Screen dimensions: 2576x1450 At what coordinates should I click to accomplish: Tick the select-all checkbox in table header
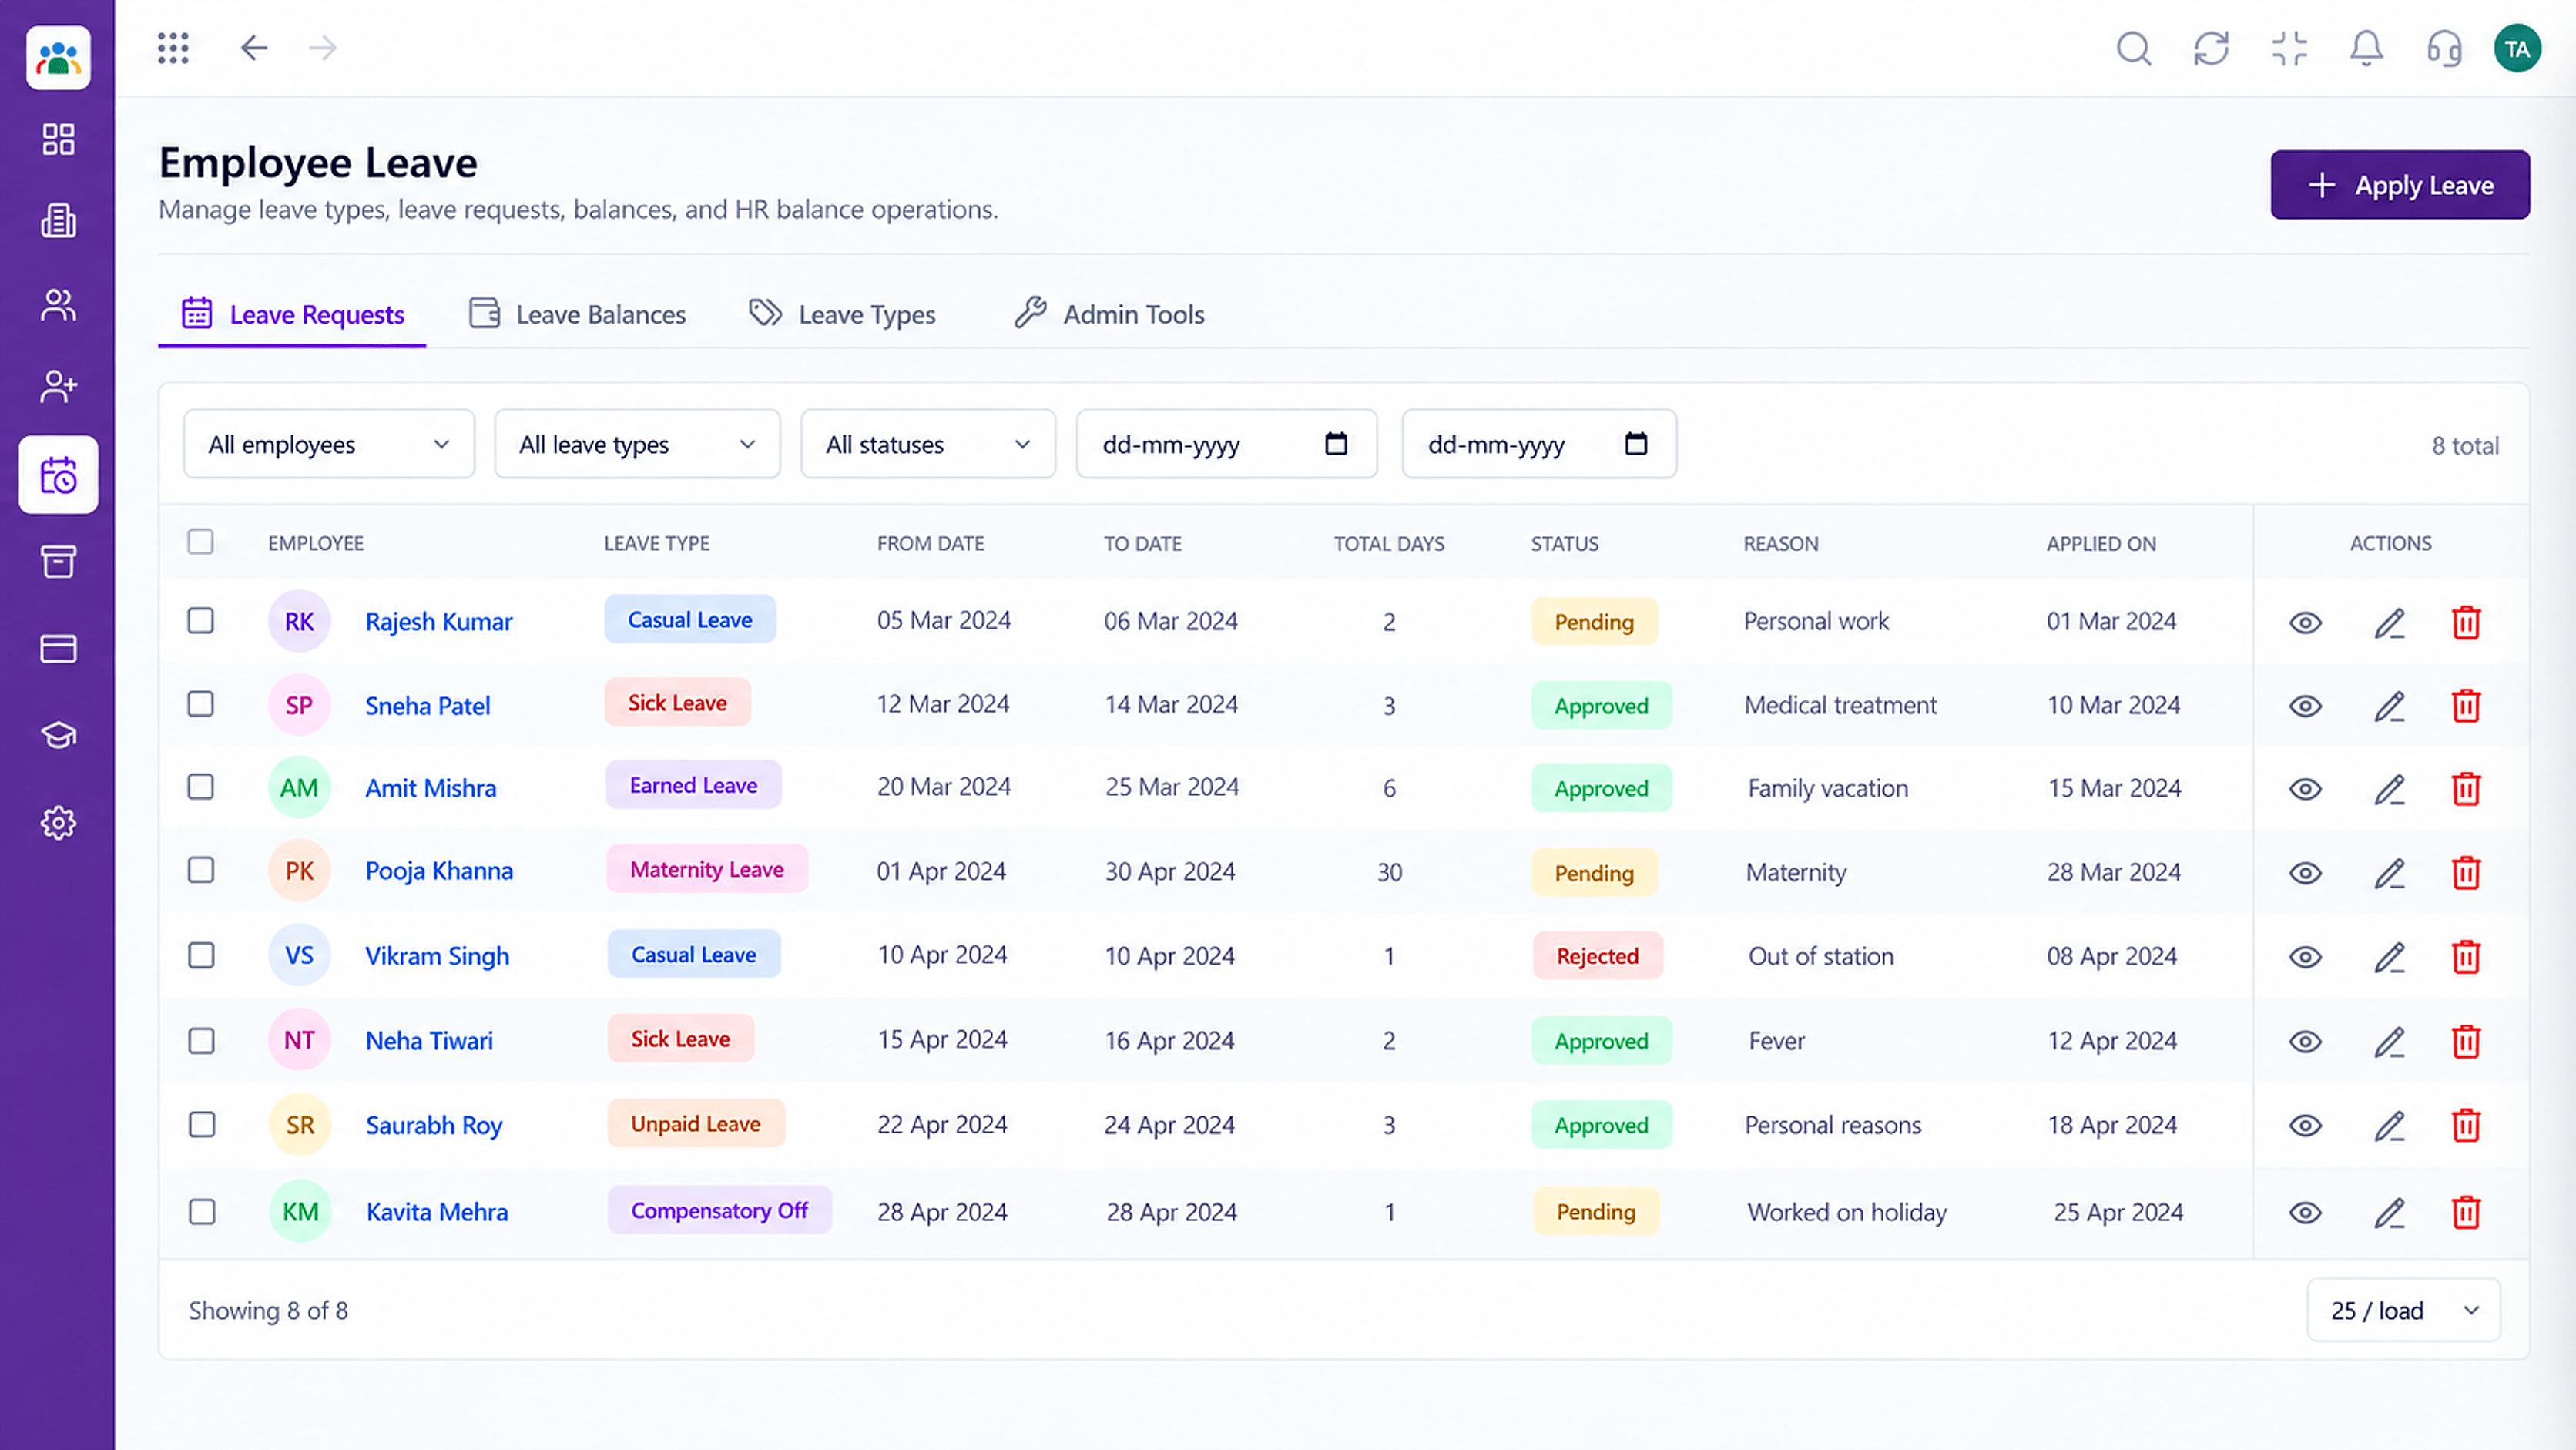pos(201,542)
